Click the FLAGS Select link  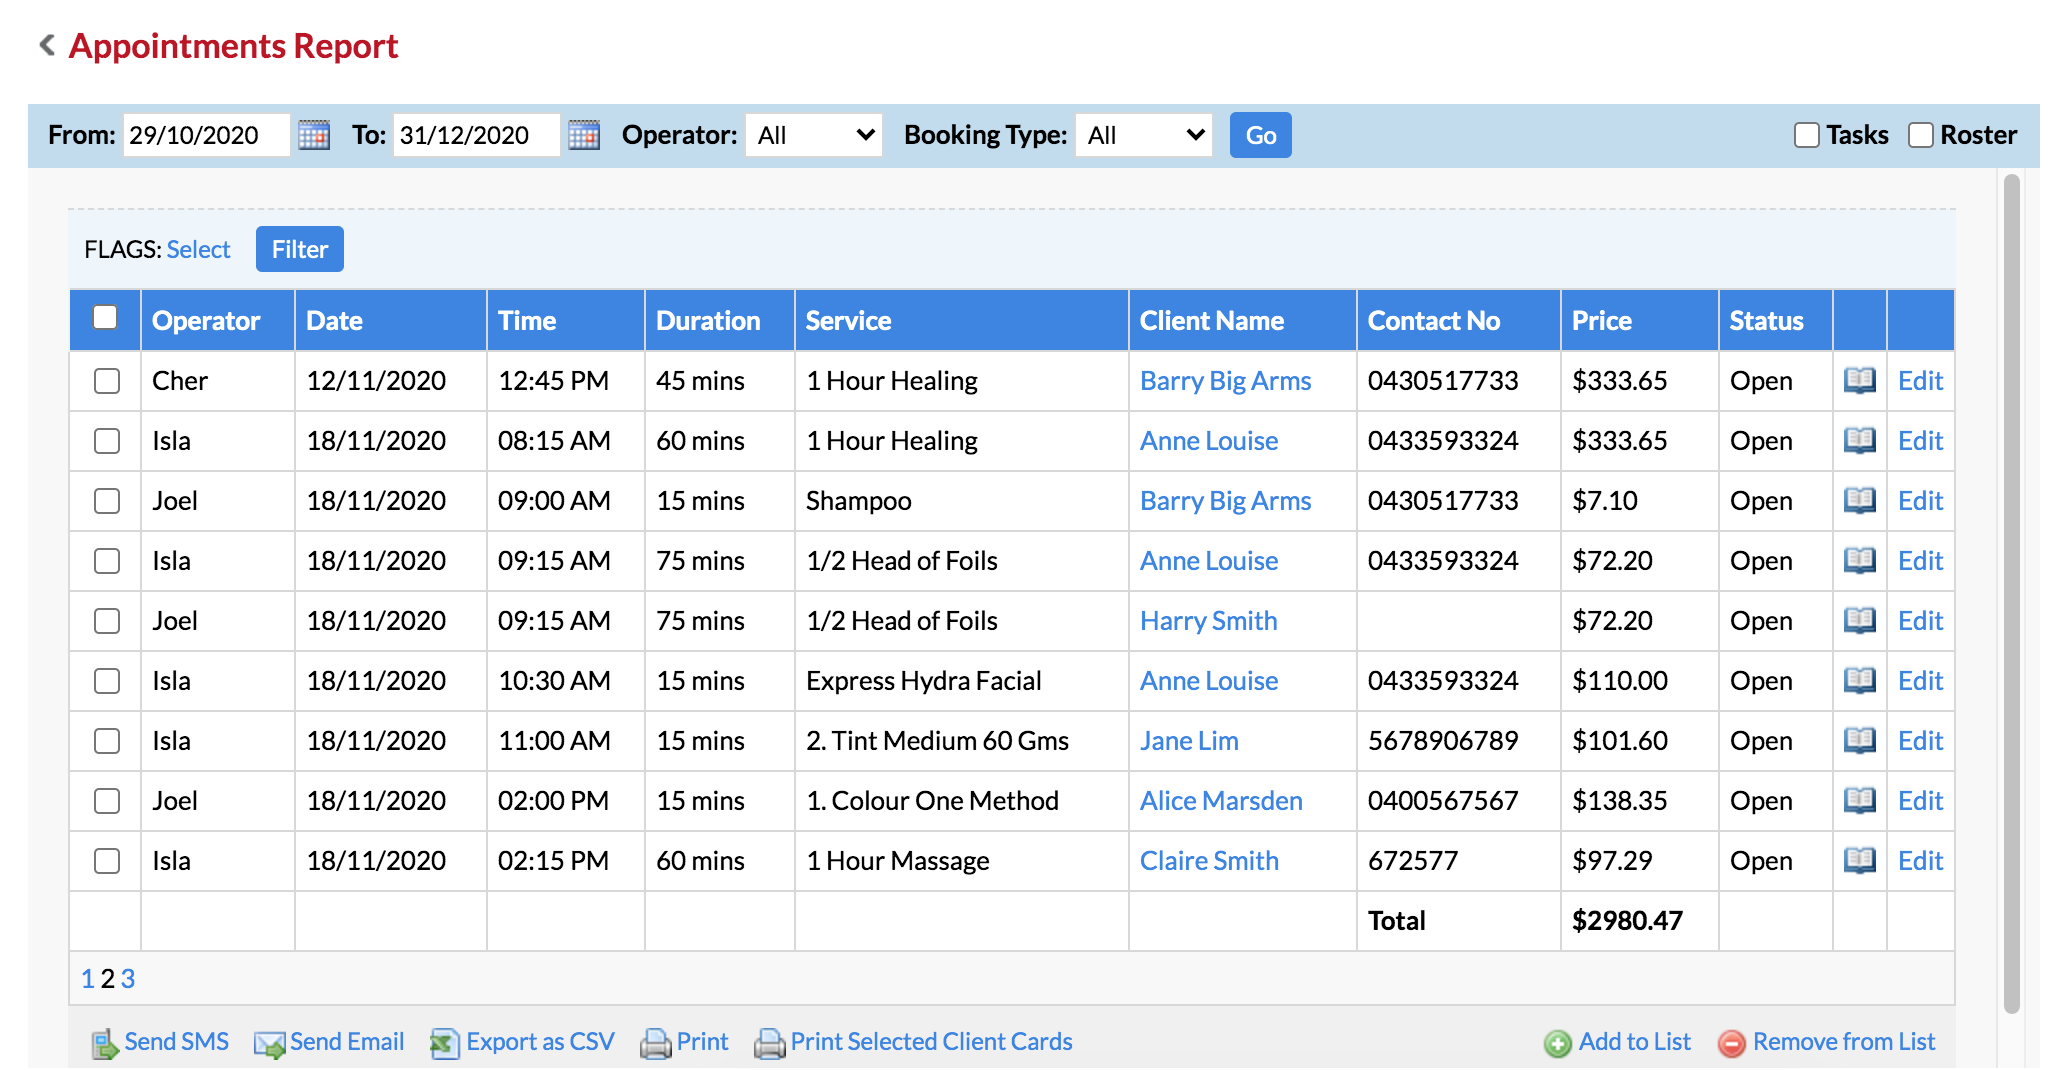(198, 249)
